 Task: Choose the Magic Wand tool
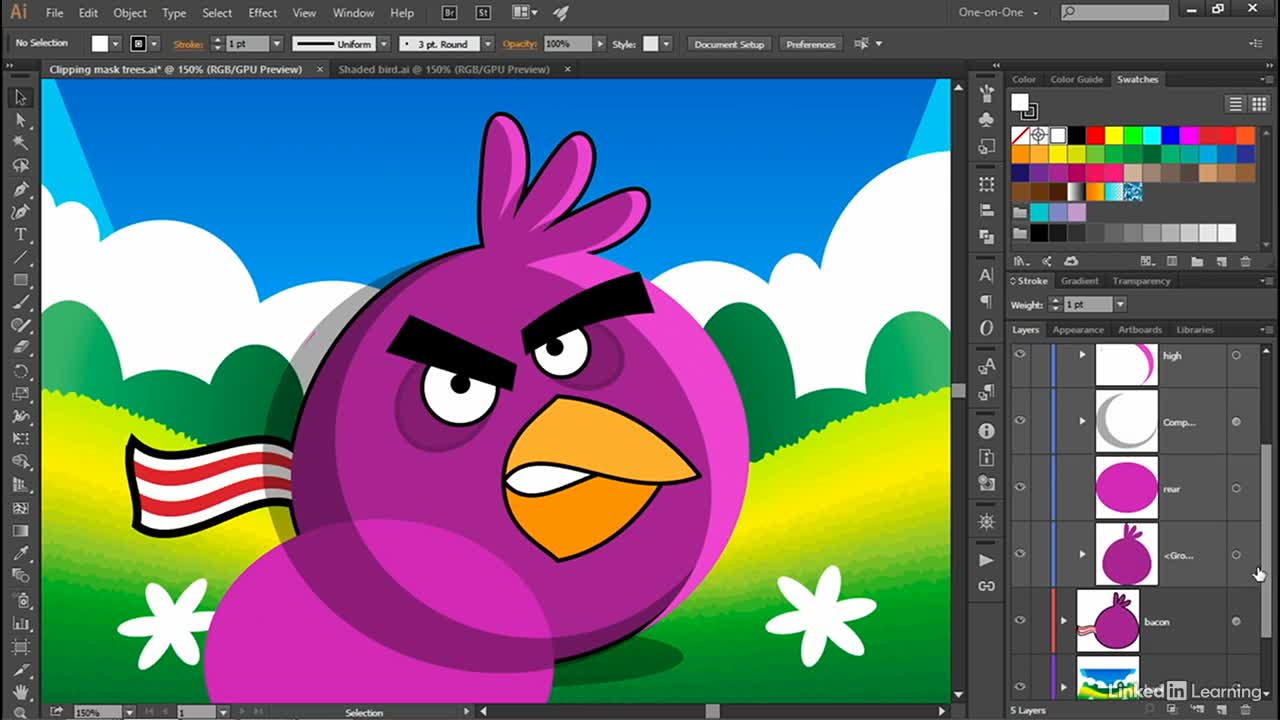[20, 143]
